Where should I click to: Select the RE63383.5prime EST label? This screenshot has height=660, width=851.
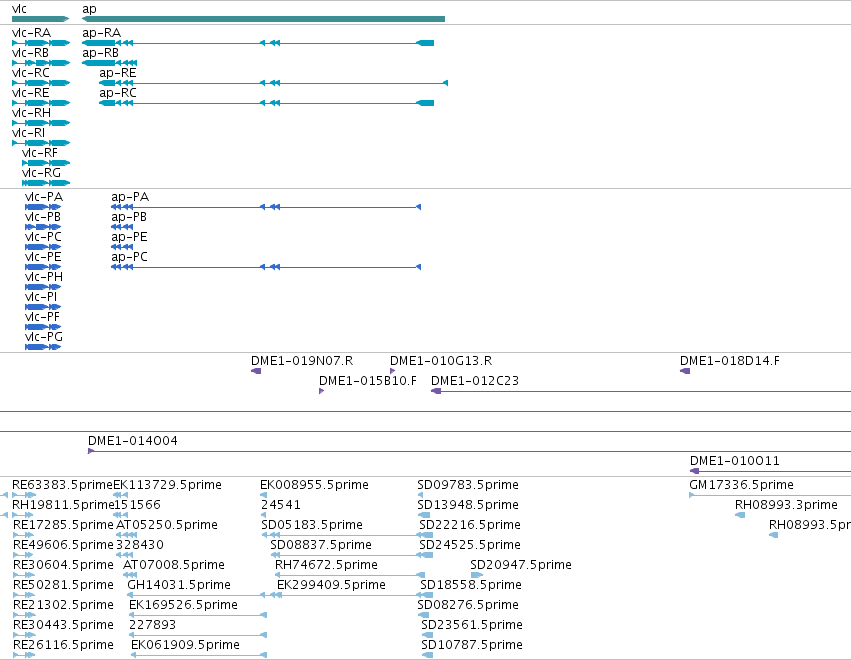tap(62, 485)
